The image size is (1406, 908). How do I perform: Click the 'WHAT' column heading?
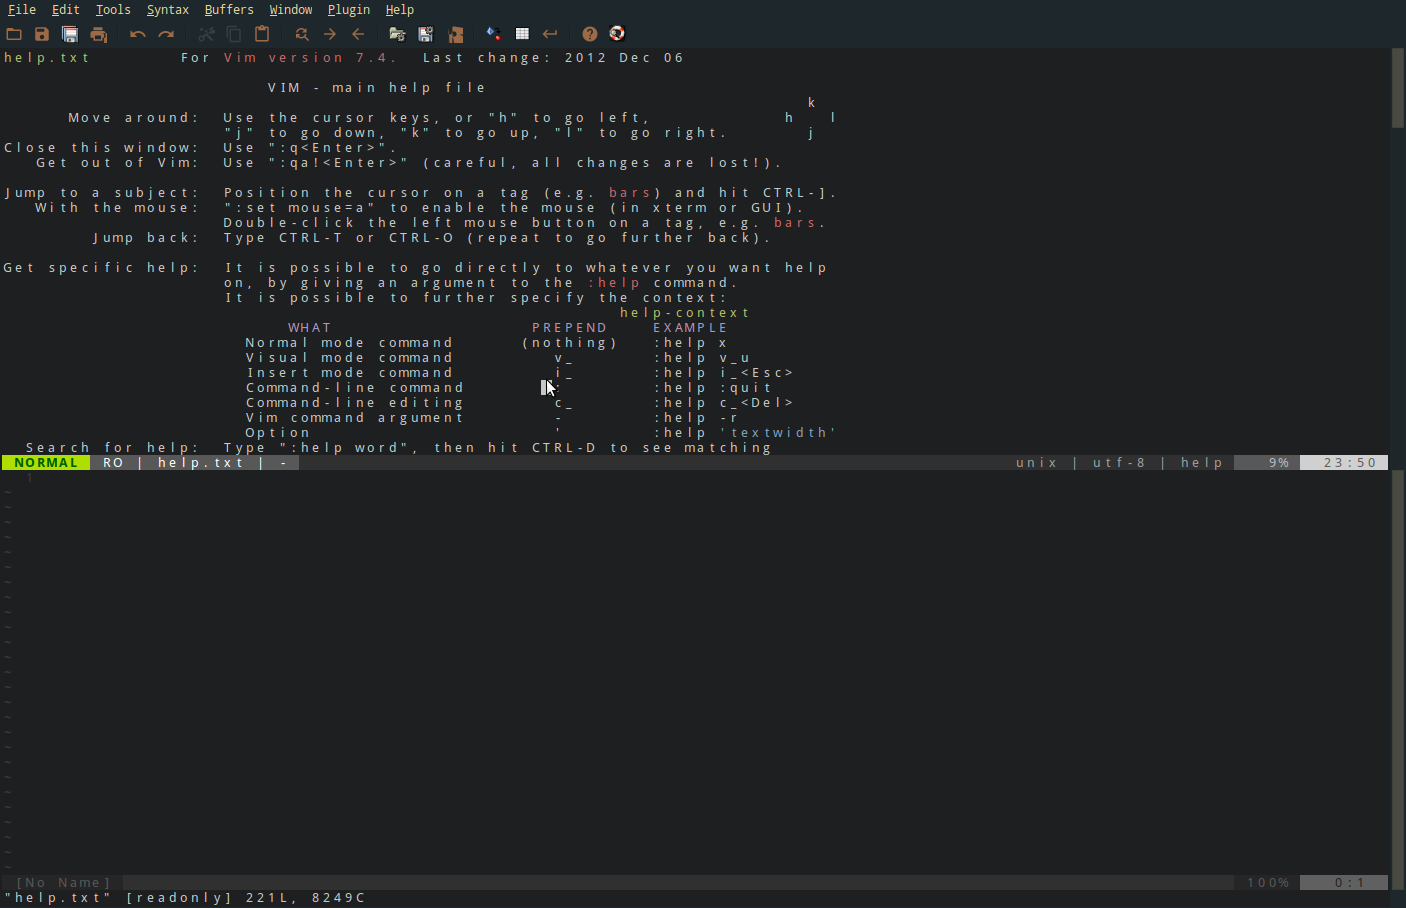310,328
